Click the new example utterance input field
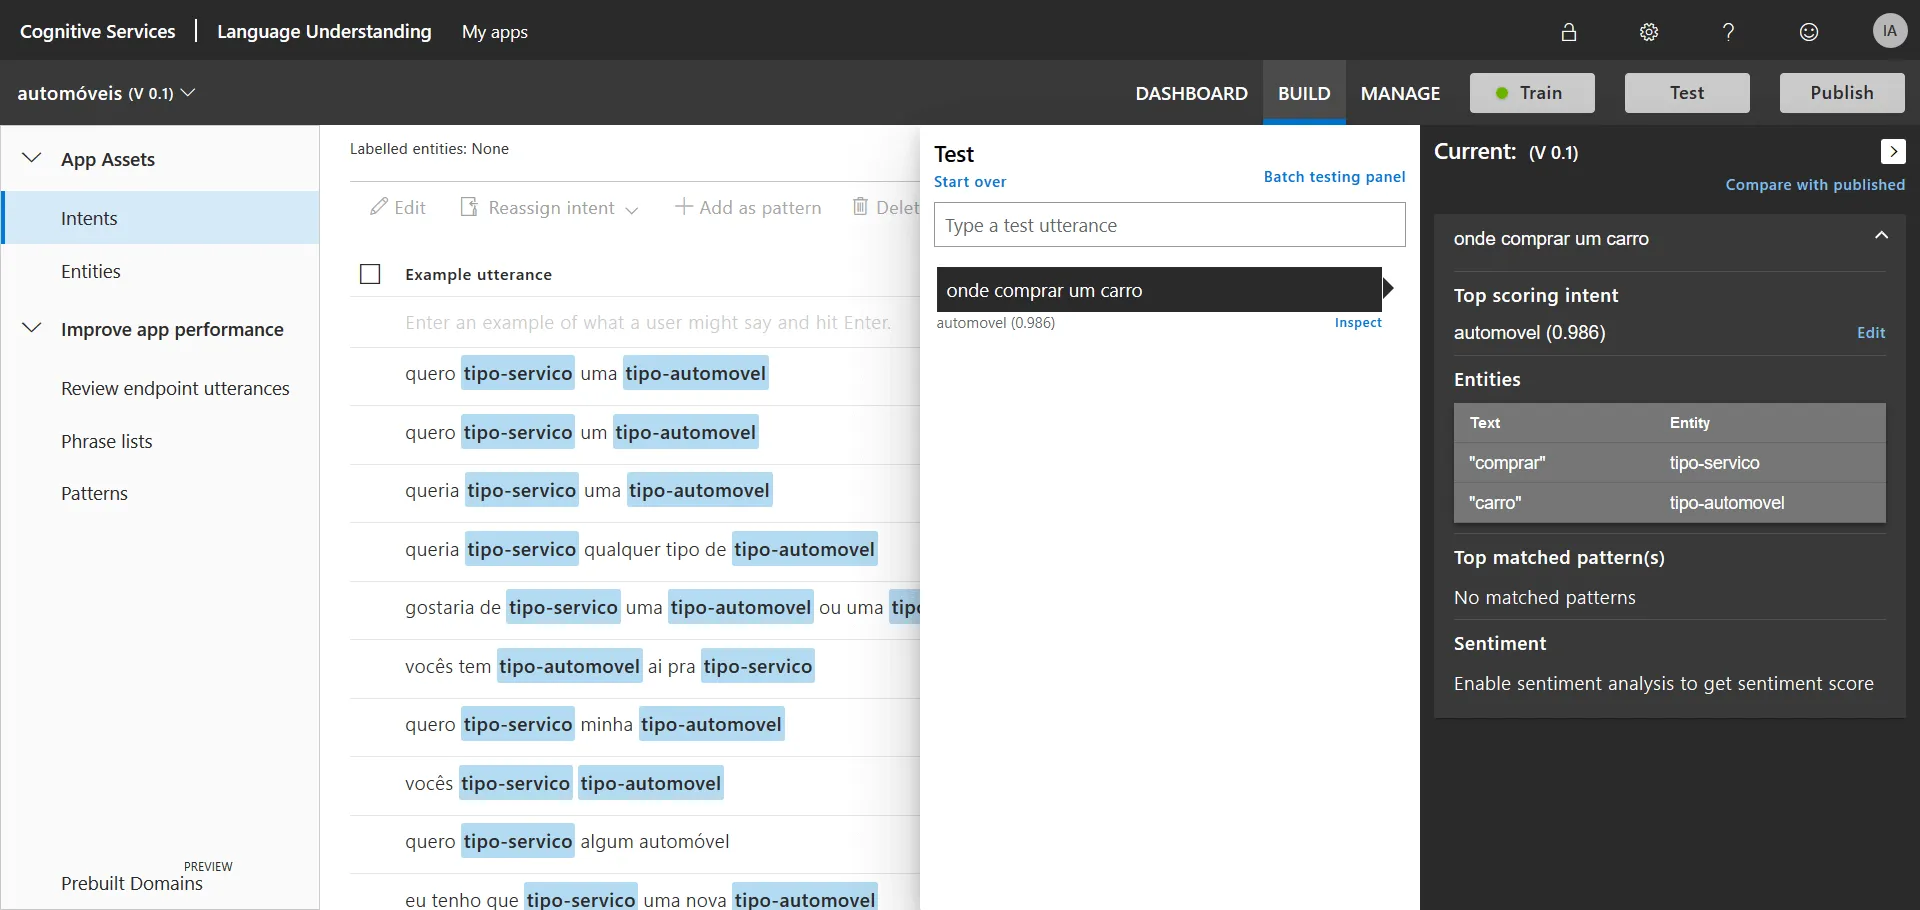The width and height of the screenshot is (1920, 910). coord(648,322)
